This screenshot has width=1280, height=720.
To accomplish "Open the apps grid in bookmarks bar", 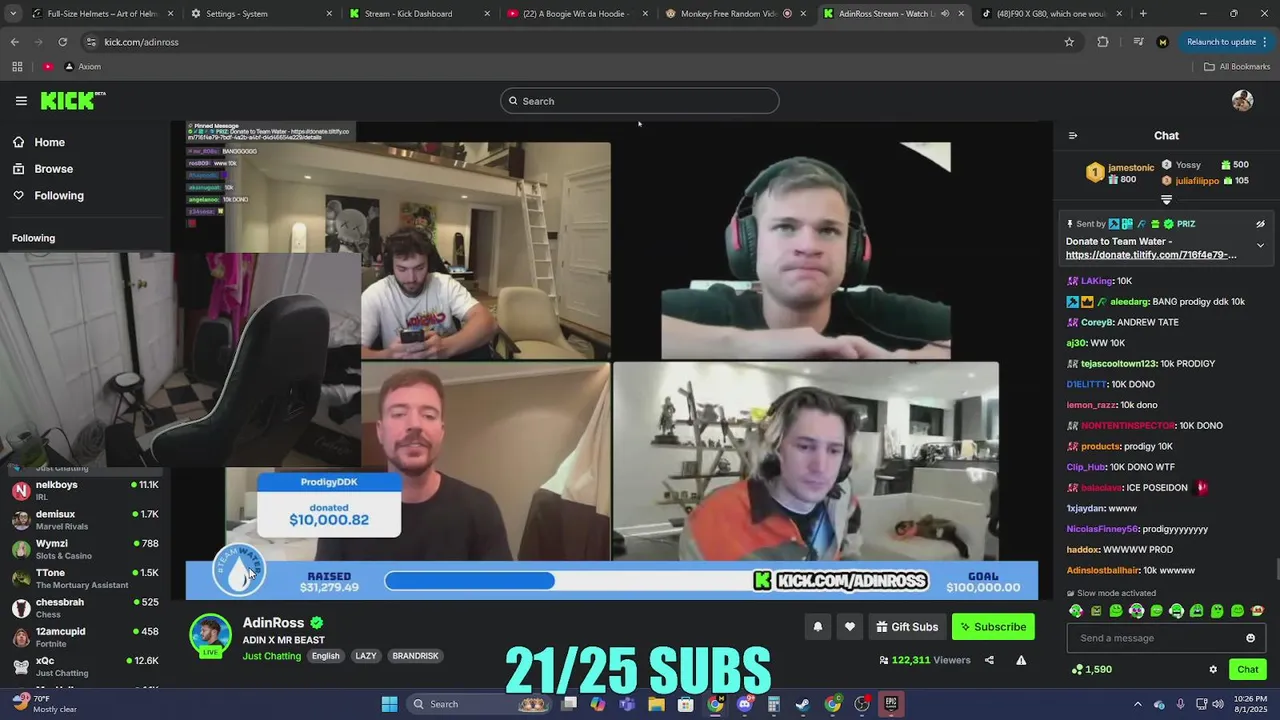I will [17, 66].
